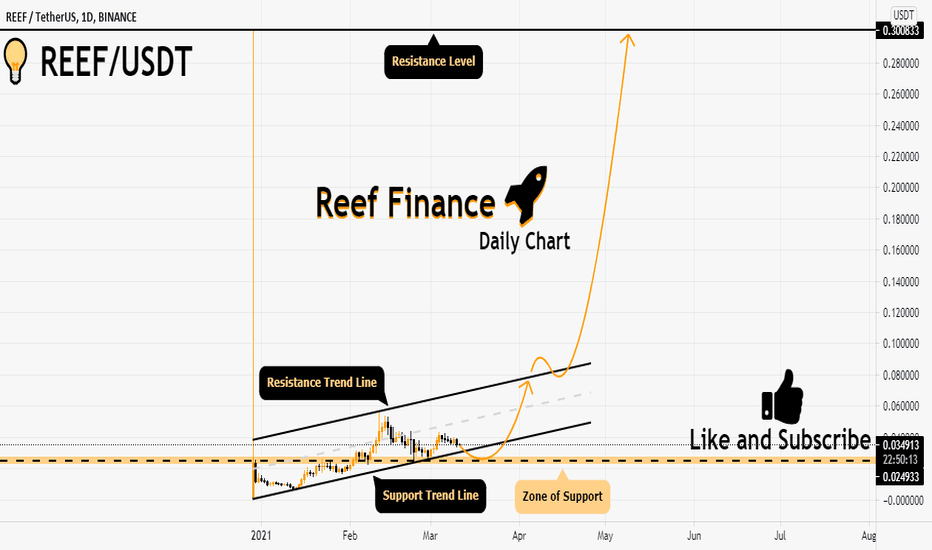Select the Support Trend Line callout
The height and width of the screenshot is (550, 932).
click(x=430, y=494)
